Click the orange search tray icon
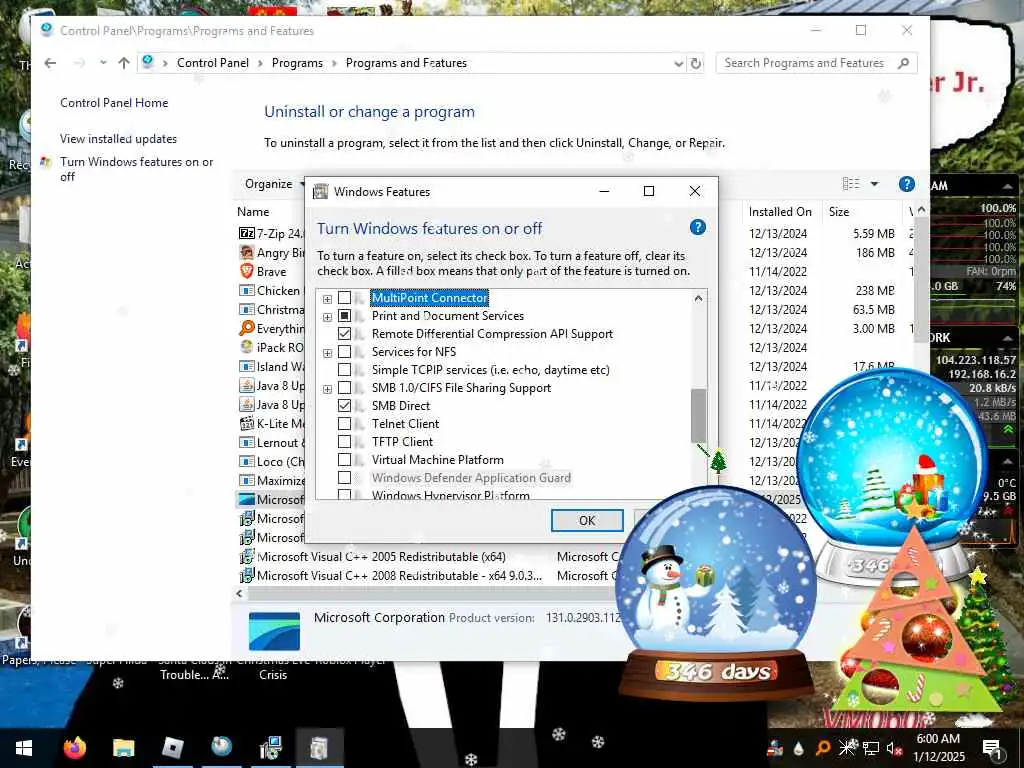Viewport: 1024px width, 768px height. click(x=823, y=748)
